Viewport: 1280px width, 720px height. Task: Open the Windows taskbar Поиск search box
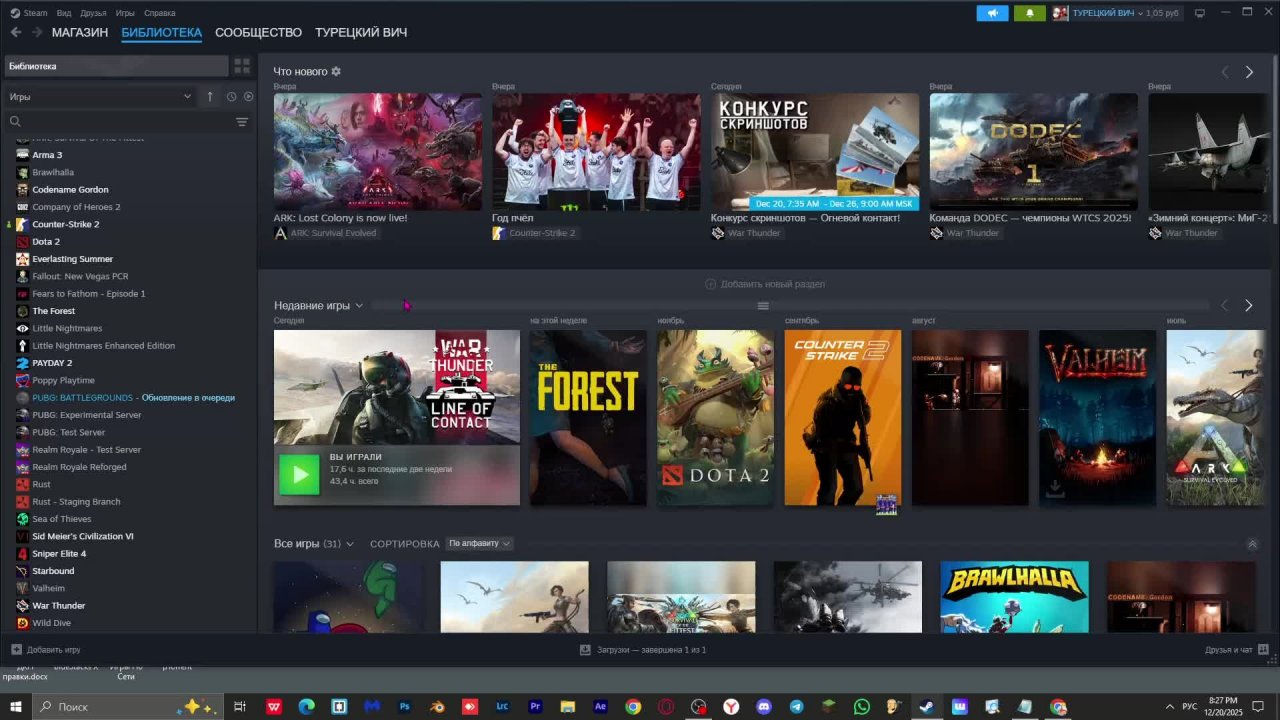(x=127, y=706)
